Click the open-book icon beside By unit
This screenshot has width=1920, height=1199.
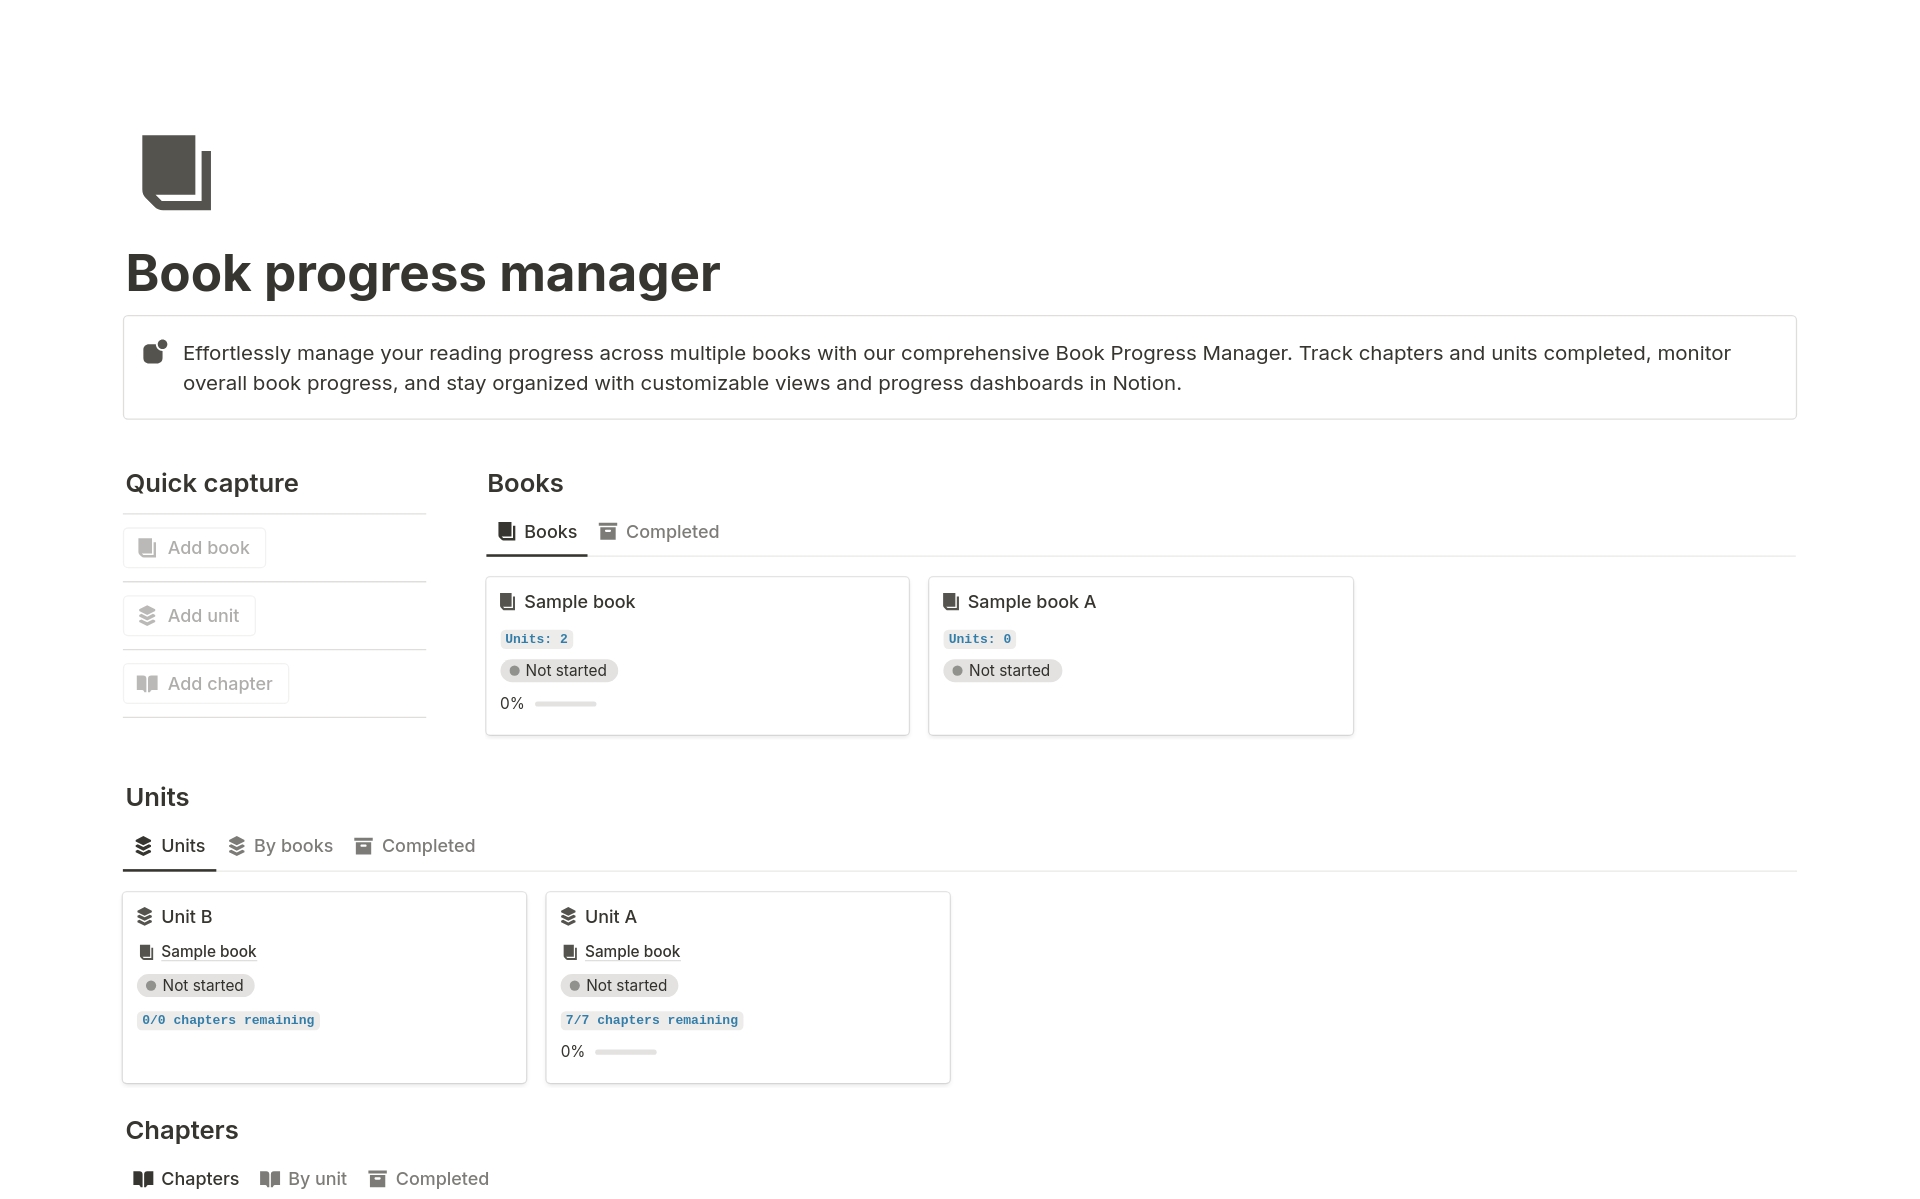click(x=270, y=1178)
